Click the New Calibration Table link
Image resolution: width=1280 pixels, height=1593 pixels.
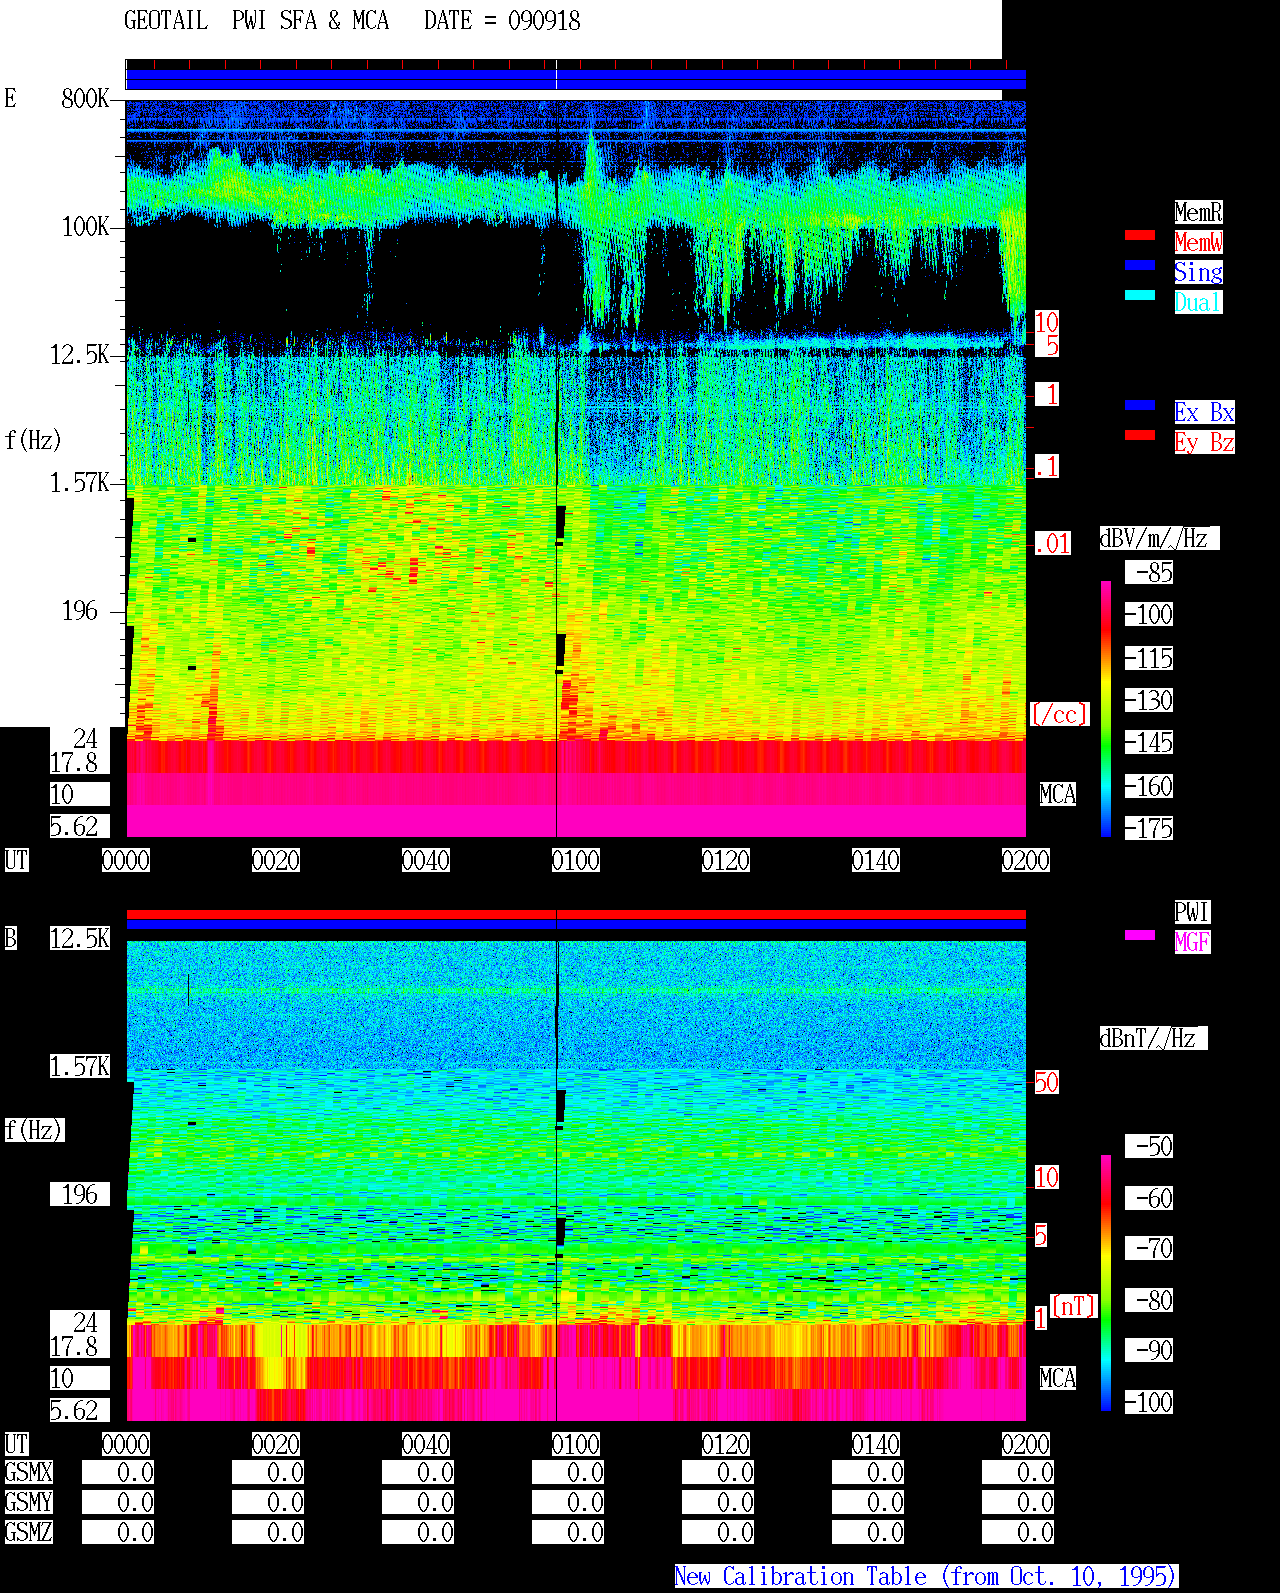pos(926,1576)
